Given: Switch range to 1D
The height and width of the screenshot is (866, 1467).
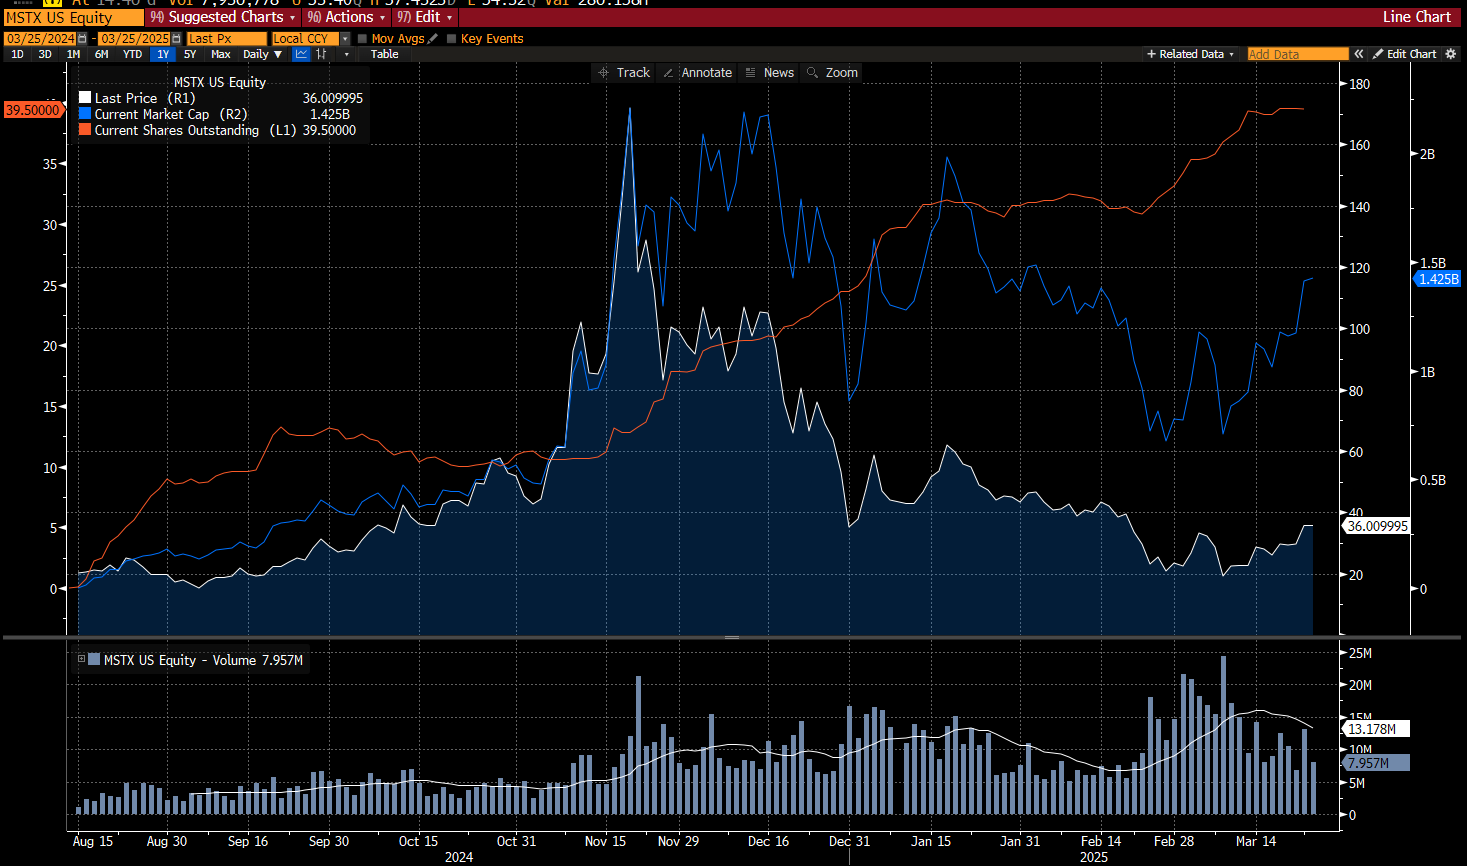Looking at the screenshot, I should 17,54.
